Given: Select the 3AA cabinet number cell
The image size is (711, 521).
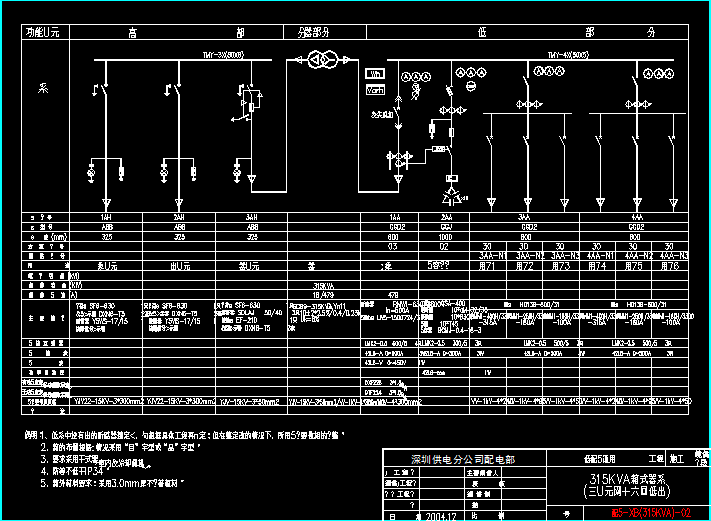Looking at the screenshot, I should point(524,218).
